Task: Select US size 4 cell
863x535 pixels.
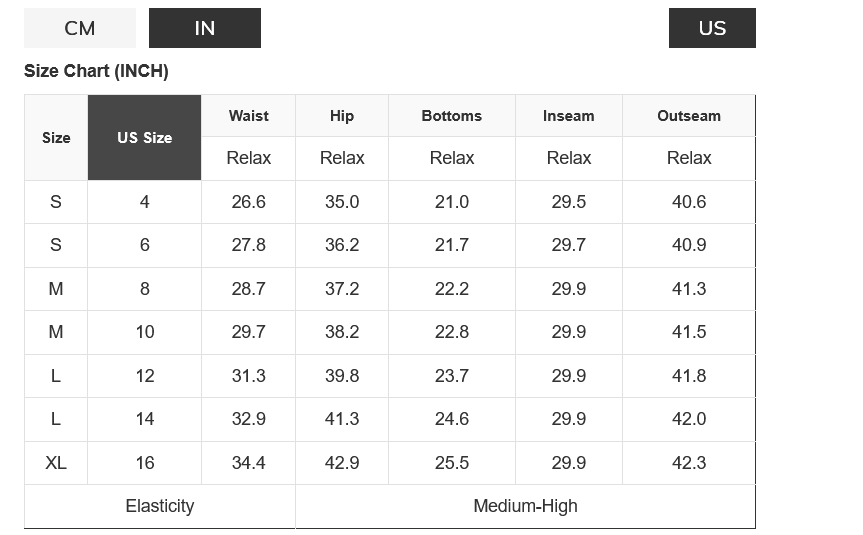Action: click(145, 202)
